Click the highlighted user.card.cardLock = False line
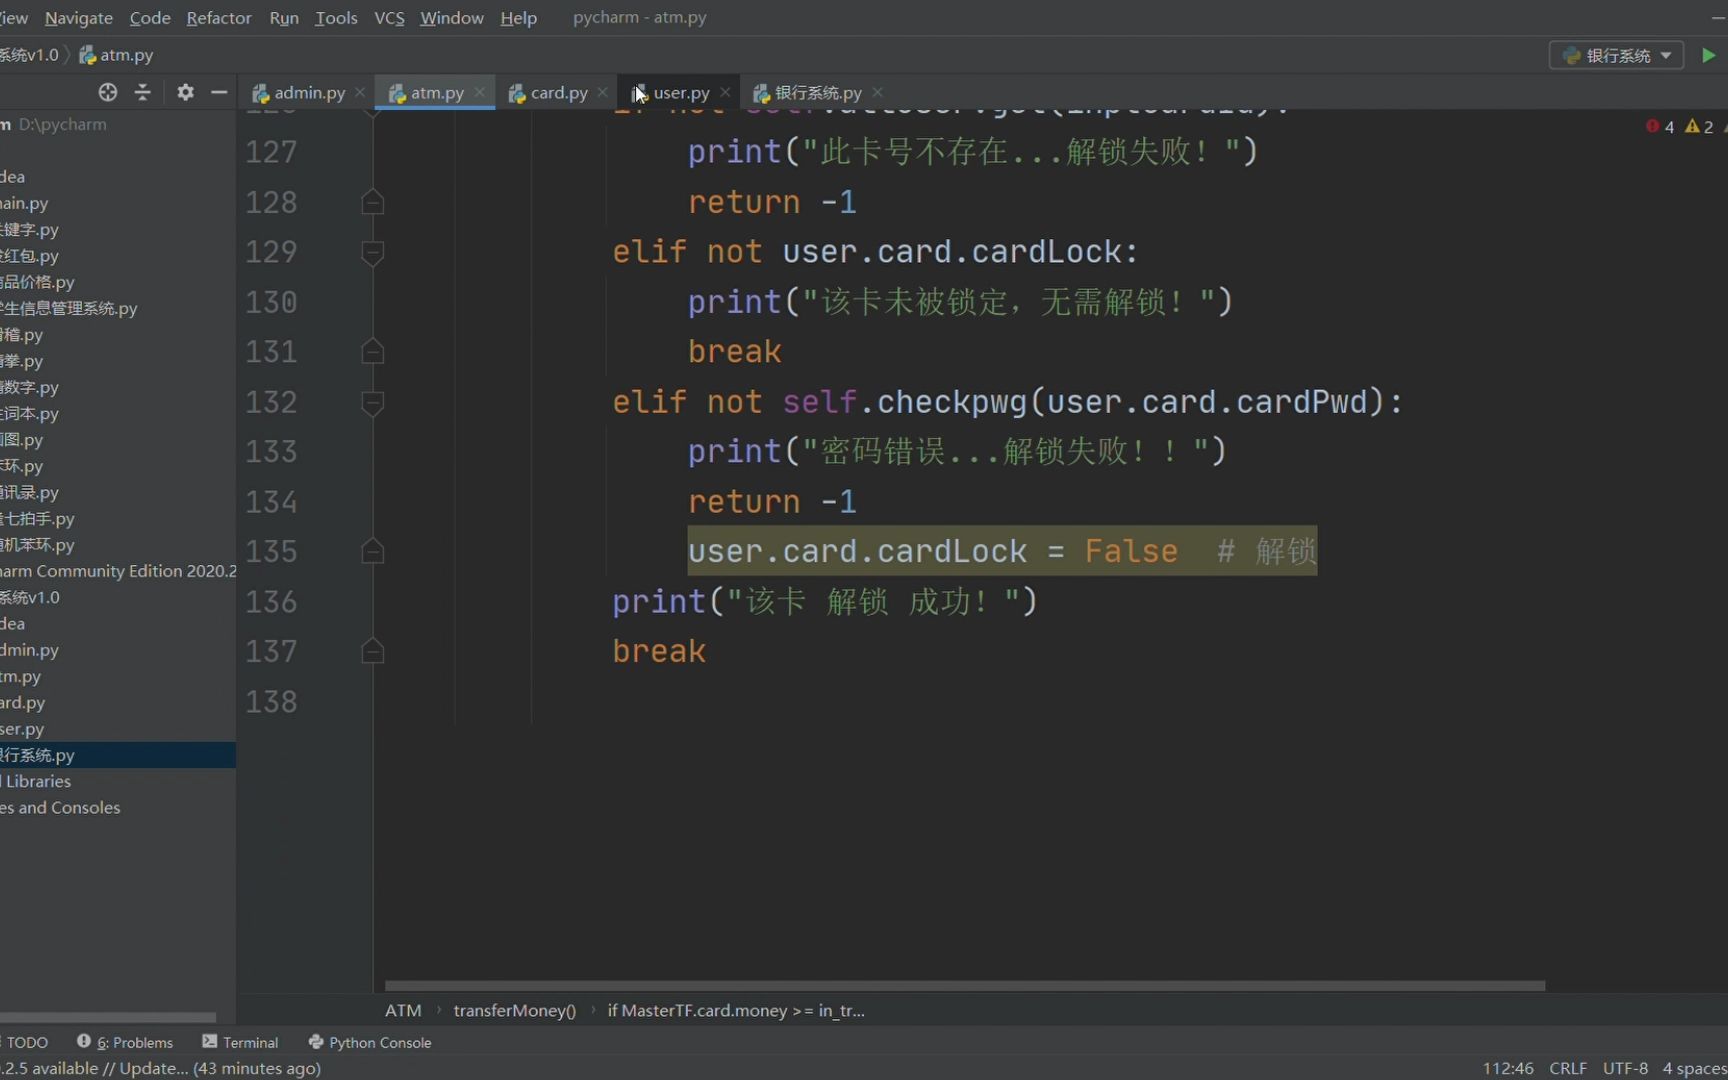 (x=1002, y=551)
